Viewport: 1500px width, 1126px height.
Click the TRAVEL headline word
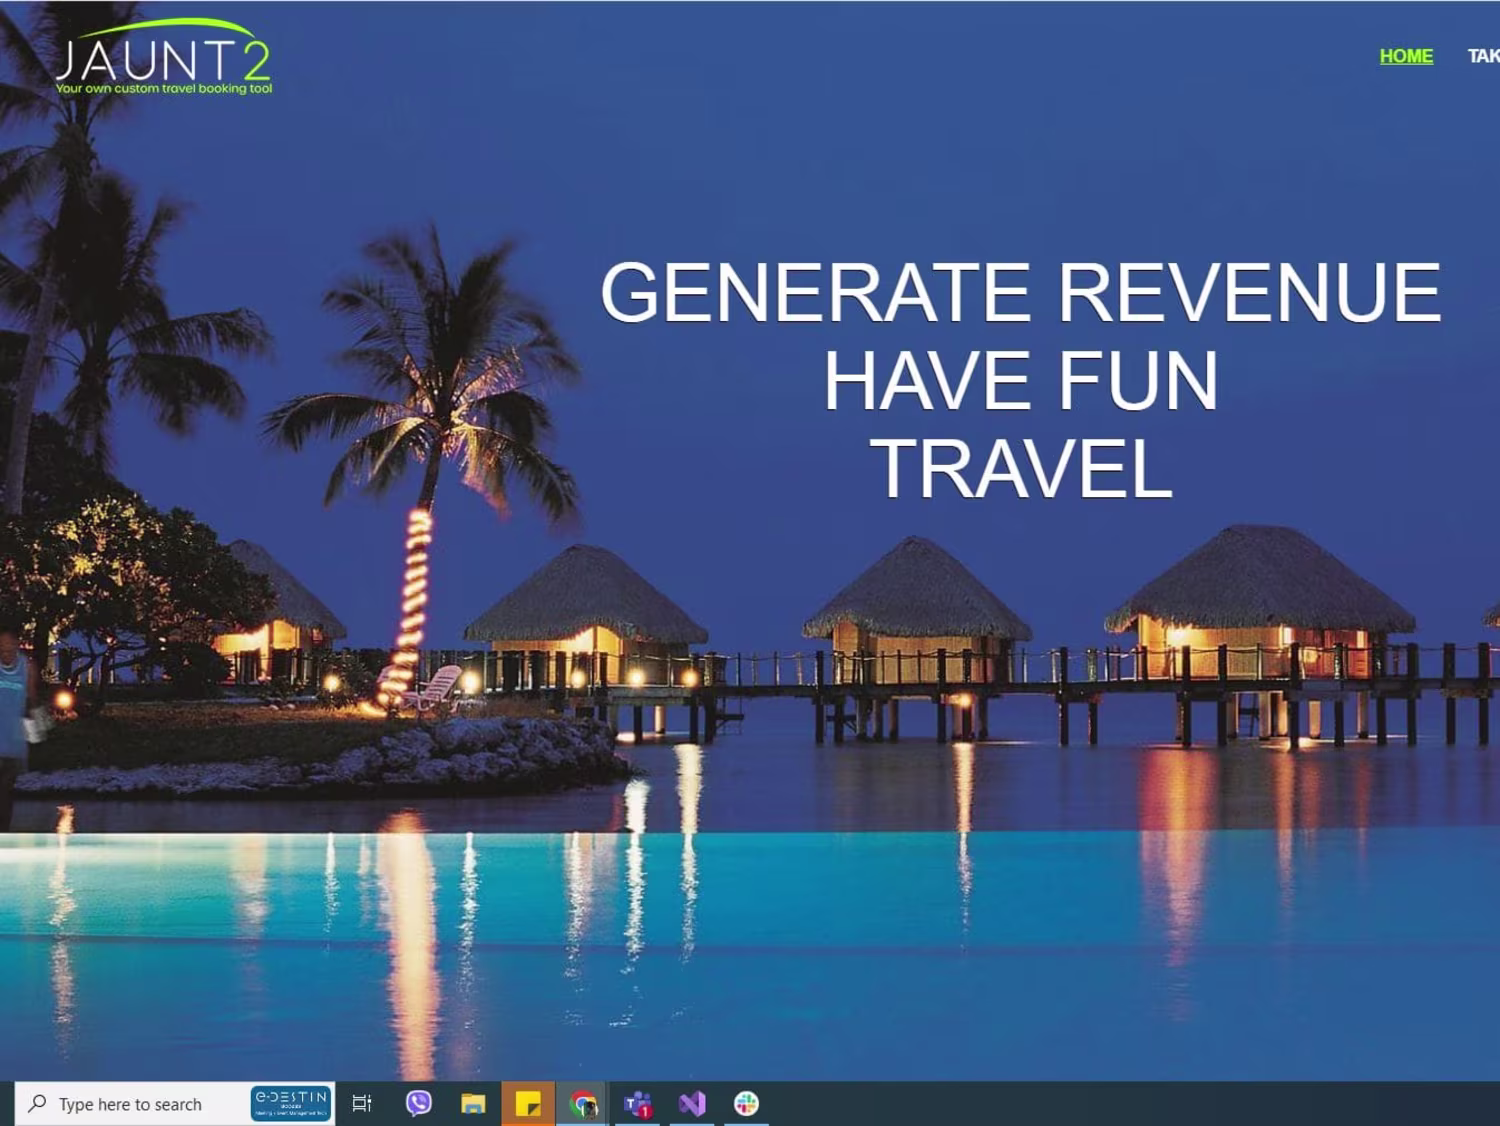click(x=1021, y=468)
